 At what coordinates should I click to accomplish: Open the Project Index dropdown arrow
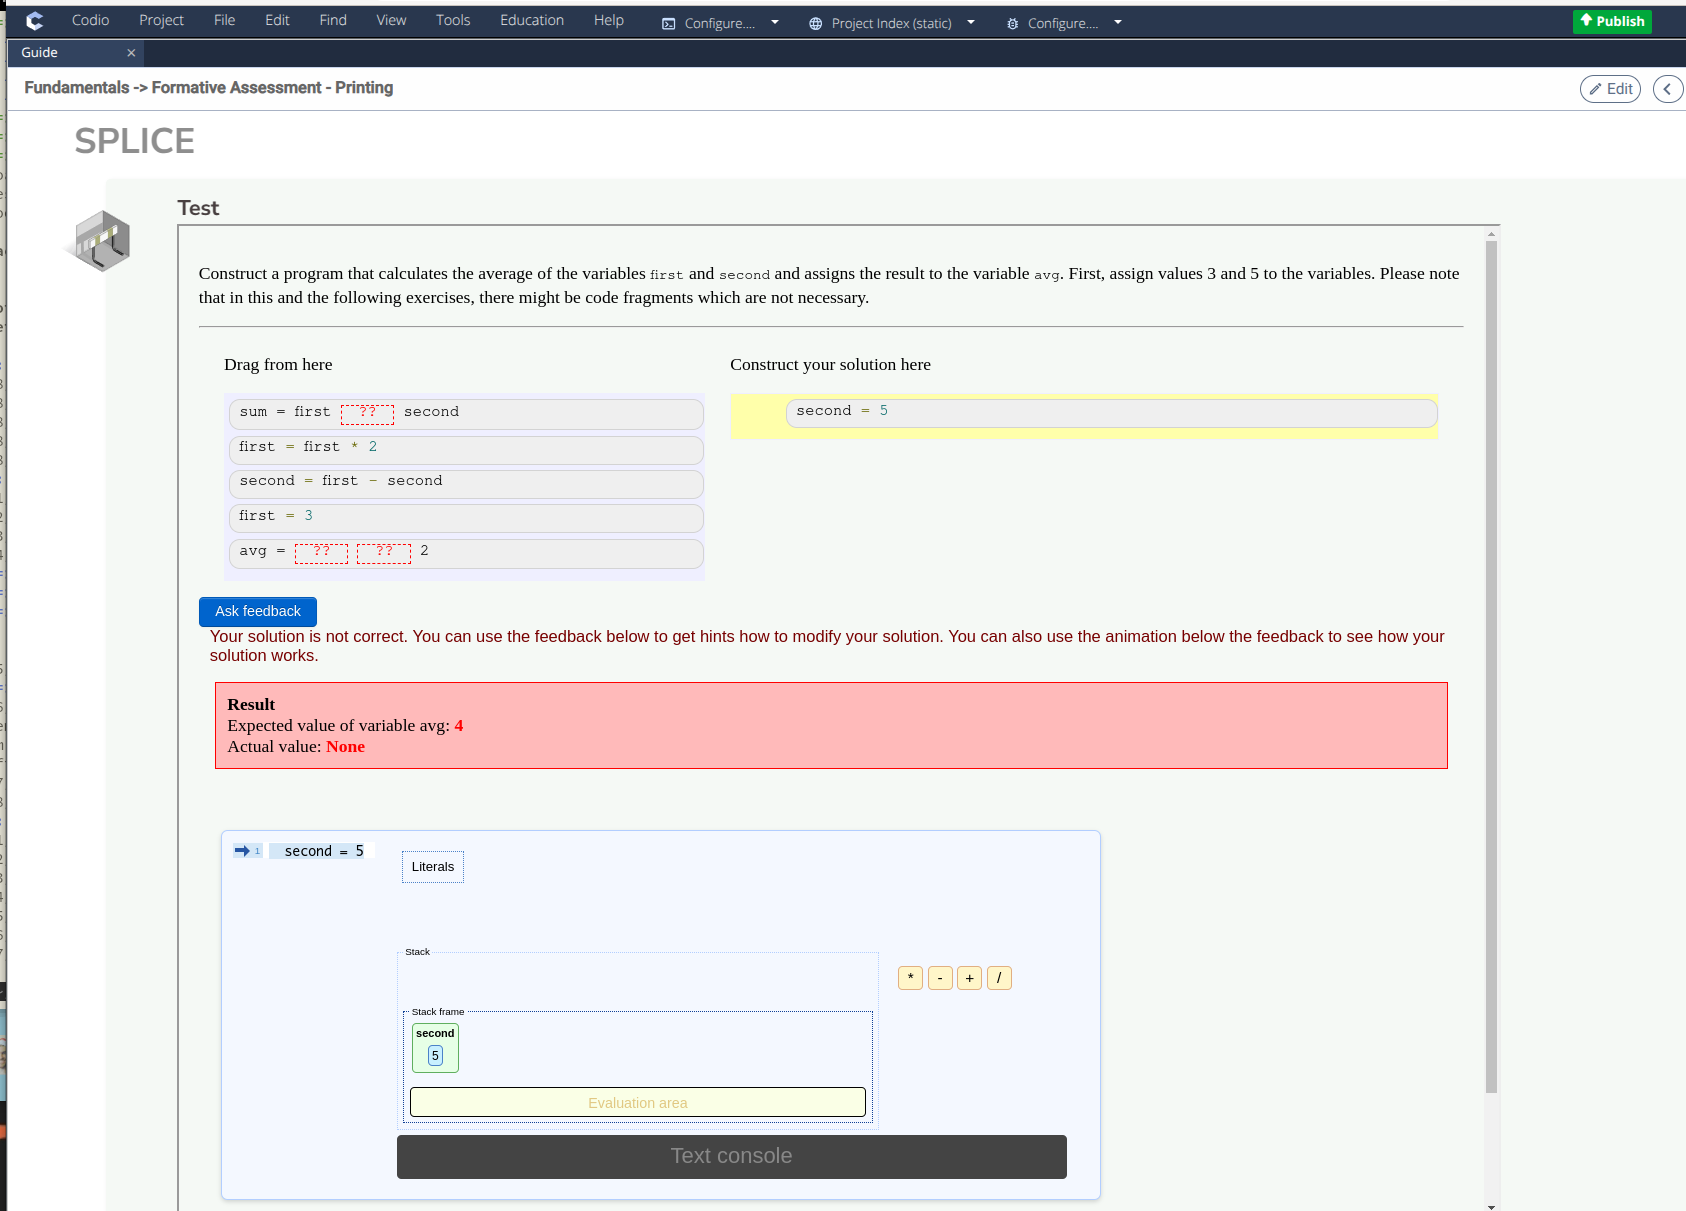[969, 22]
